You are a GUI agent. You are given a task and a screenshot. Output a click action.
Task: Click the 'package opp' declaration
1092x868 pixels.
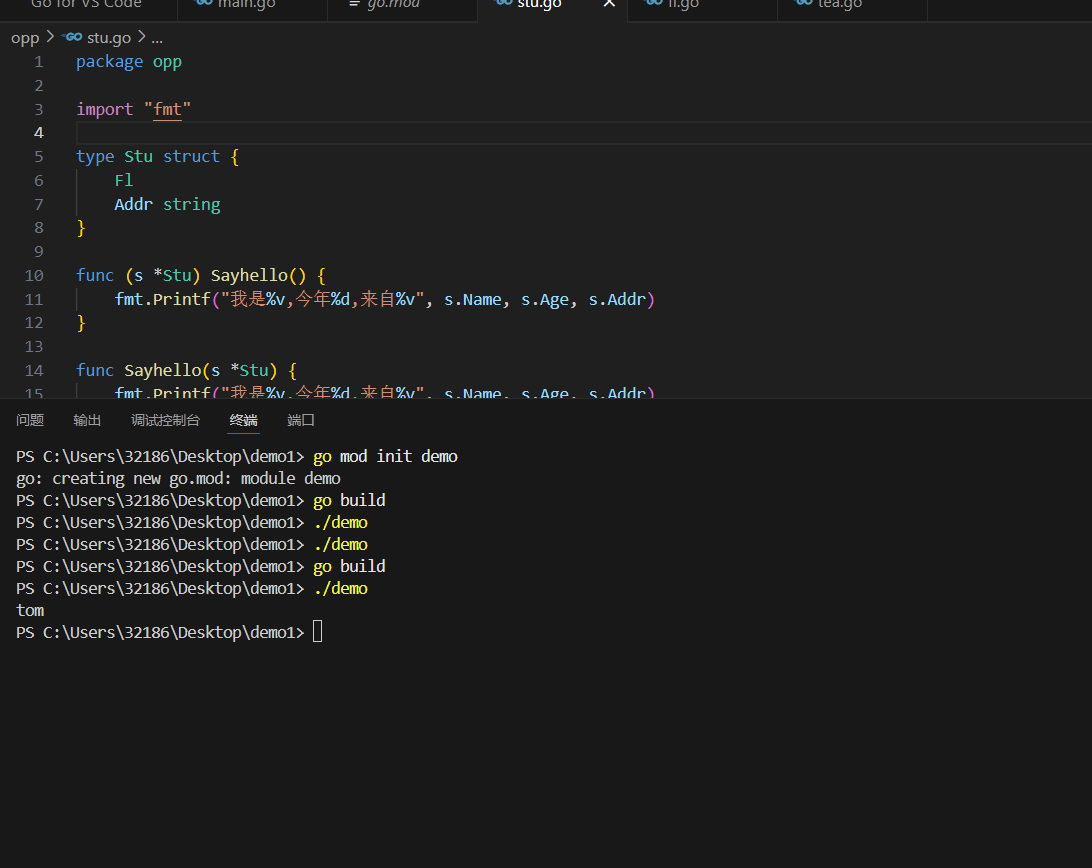[x=129, y=62]
